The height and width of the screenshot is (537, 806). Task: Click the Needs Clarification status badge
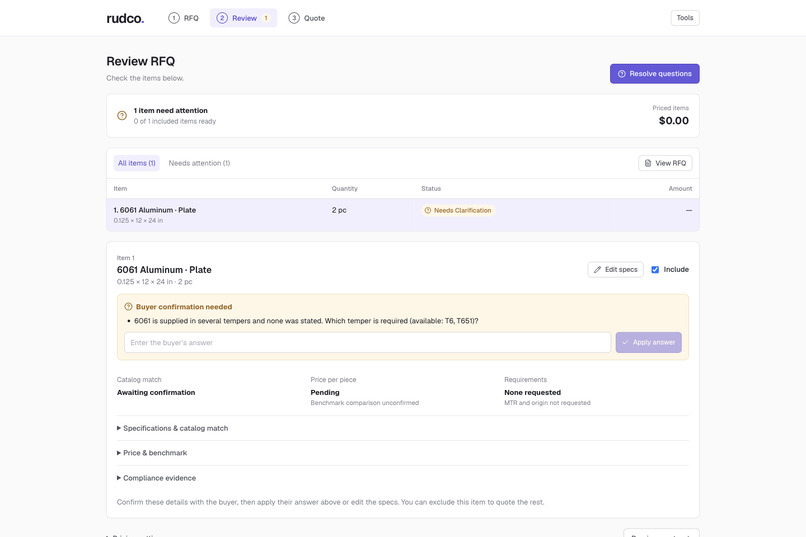[458, 211]
